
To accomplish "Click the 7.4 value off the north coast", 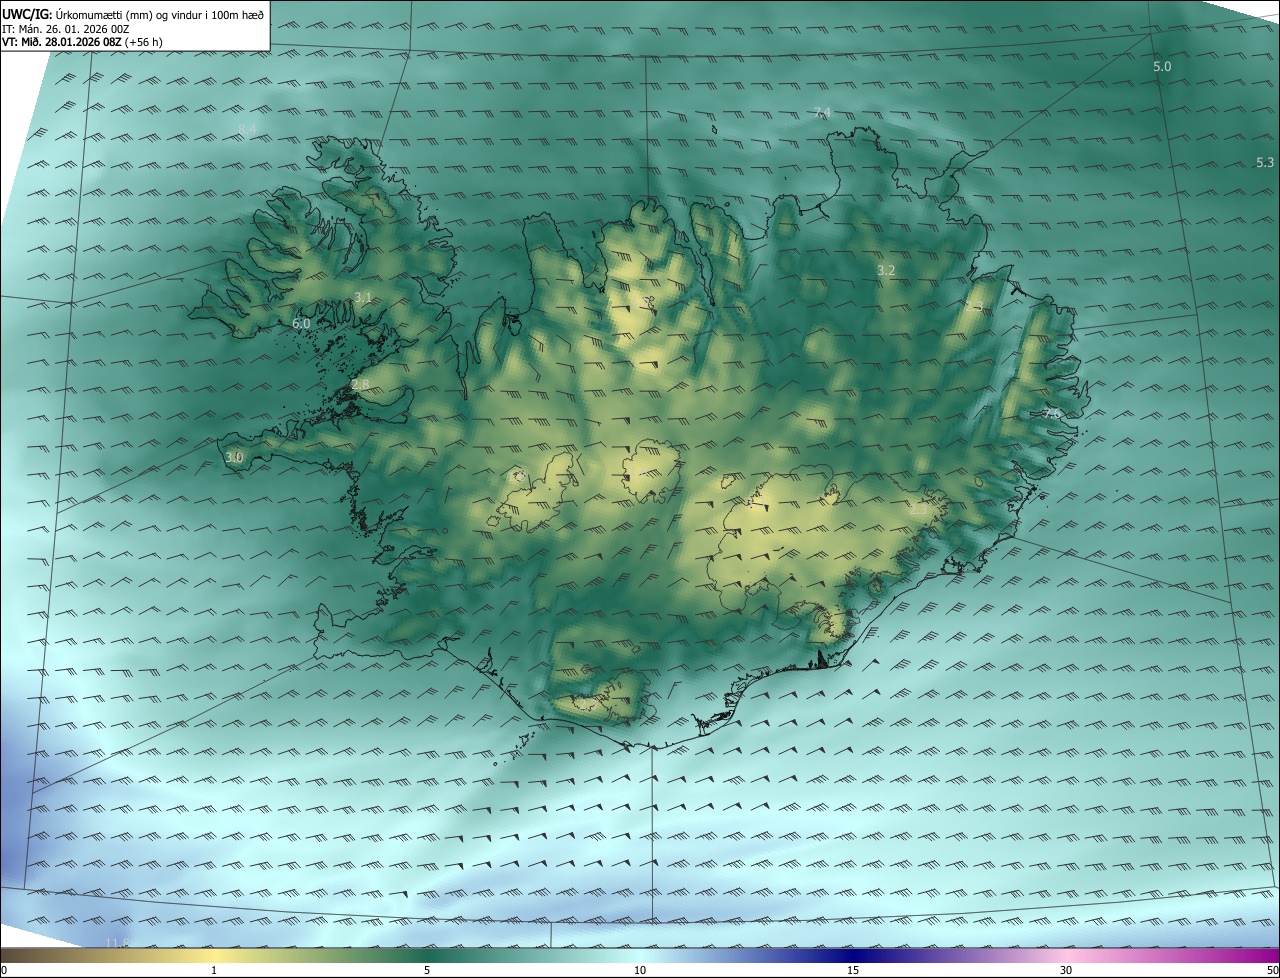I will (x=822, y=112).
